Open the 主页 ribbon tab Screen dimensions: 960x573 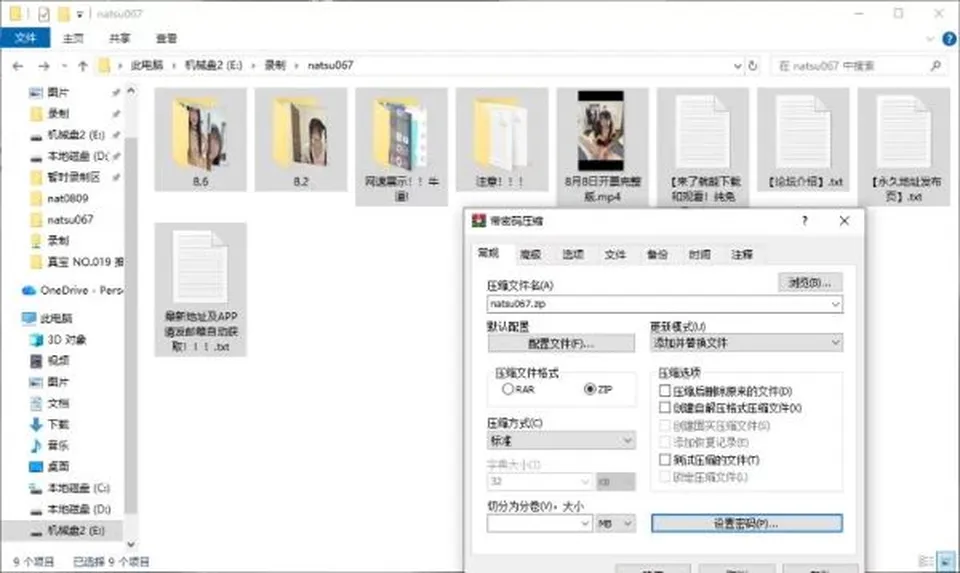73,38
